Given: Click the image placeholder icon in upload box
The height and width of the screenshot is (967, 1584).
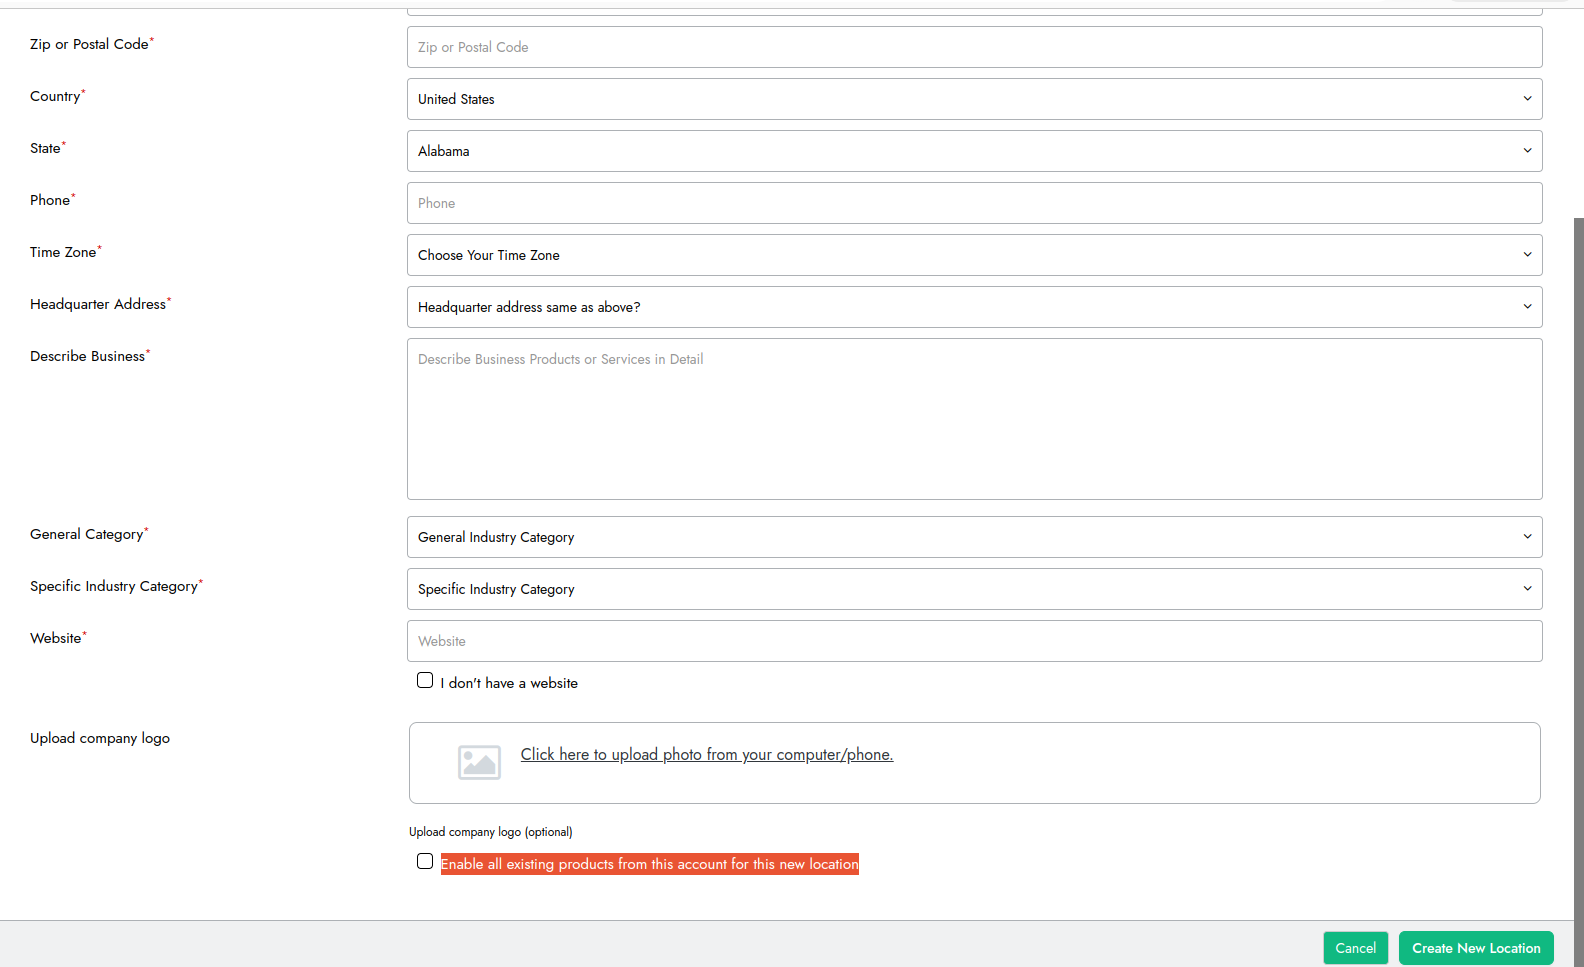Looking at the screenshot, I should coord(479,762).
